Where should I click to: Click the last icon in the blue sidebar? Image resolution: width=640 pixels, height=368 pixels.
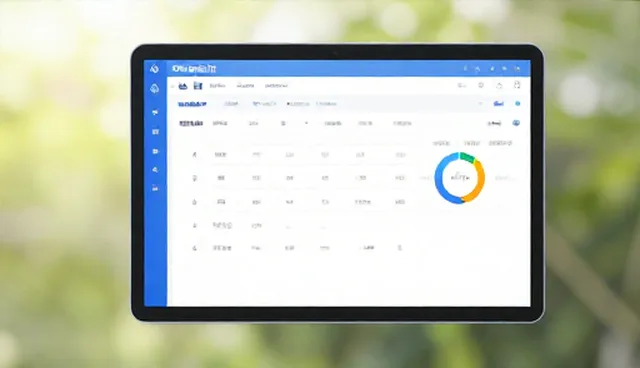click(155, 188)
